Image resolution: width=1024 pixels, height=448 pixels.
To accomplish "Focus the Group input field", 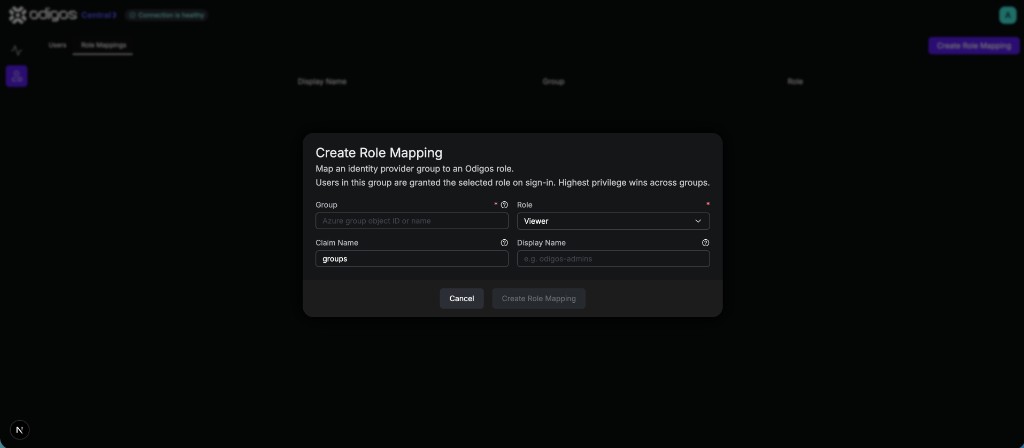I will 411,221.
